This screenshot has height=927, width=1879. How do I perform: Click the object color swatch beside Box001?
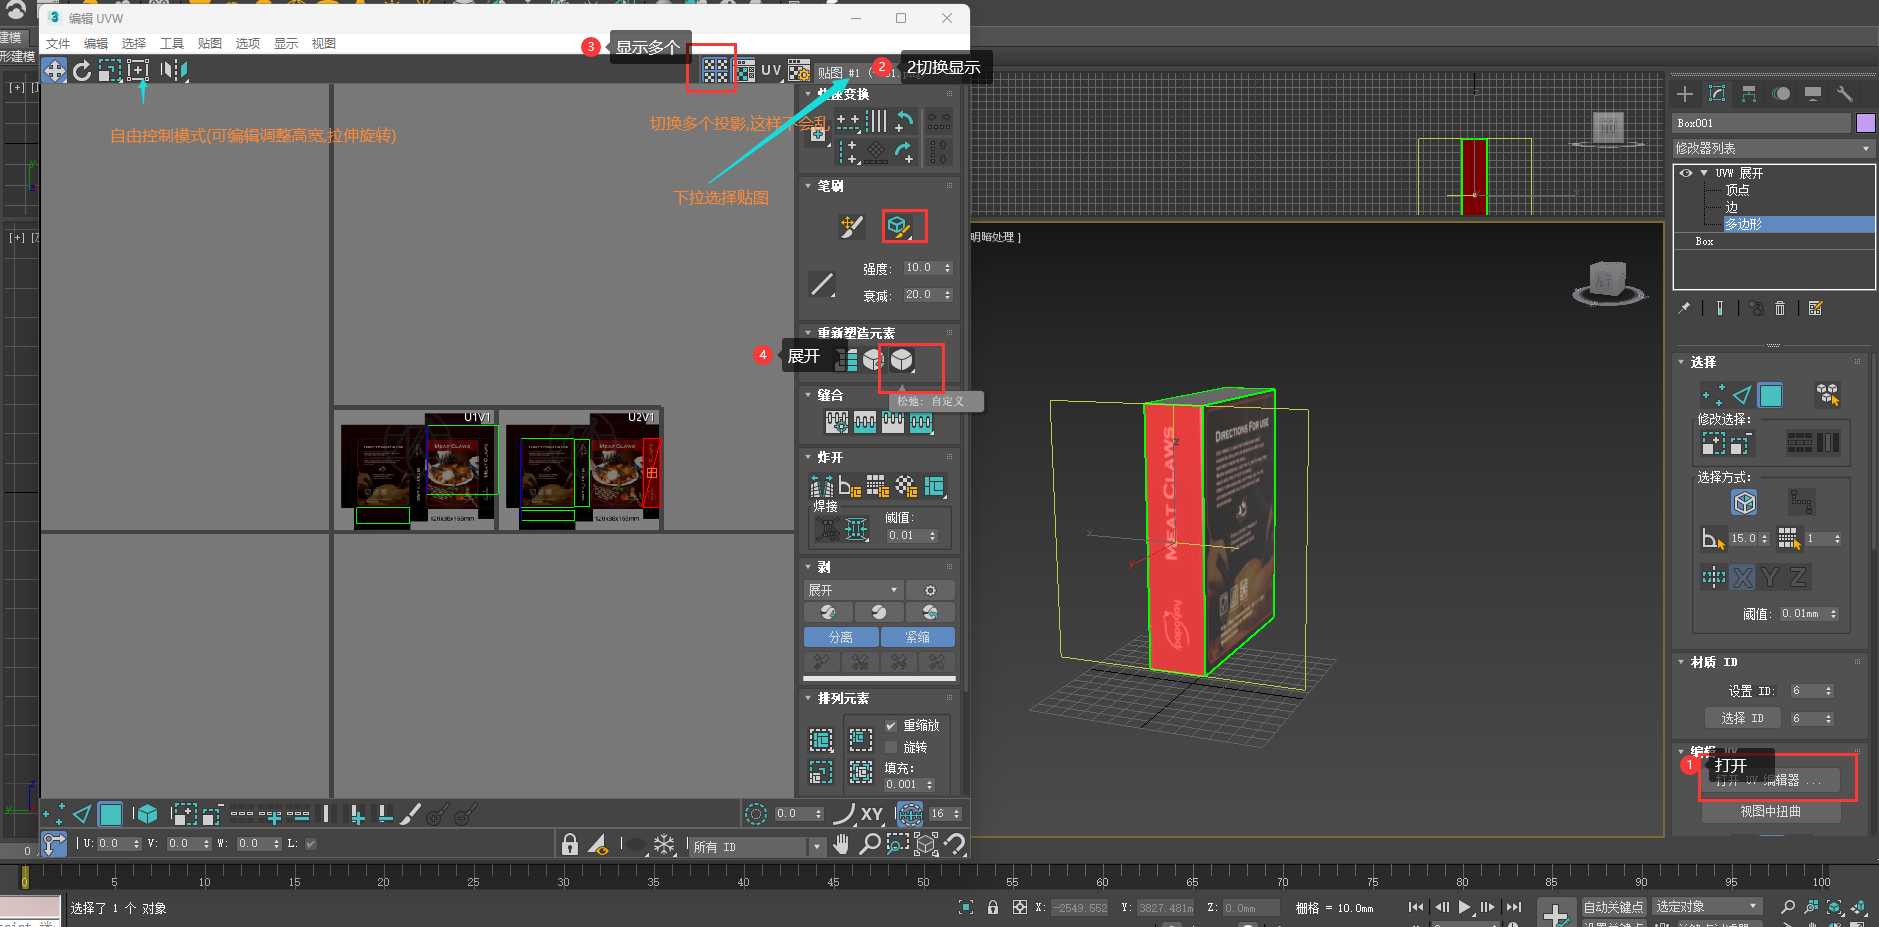pos(1864,122)
